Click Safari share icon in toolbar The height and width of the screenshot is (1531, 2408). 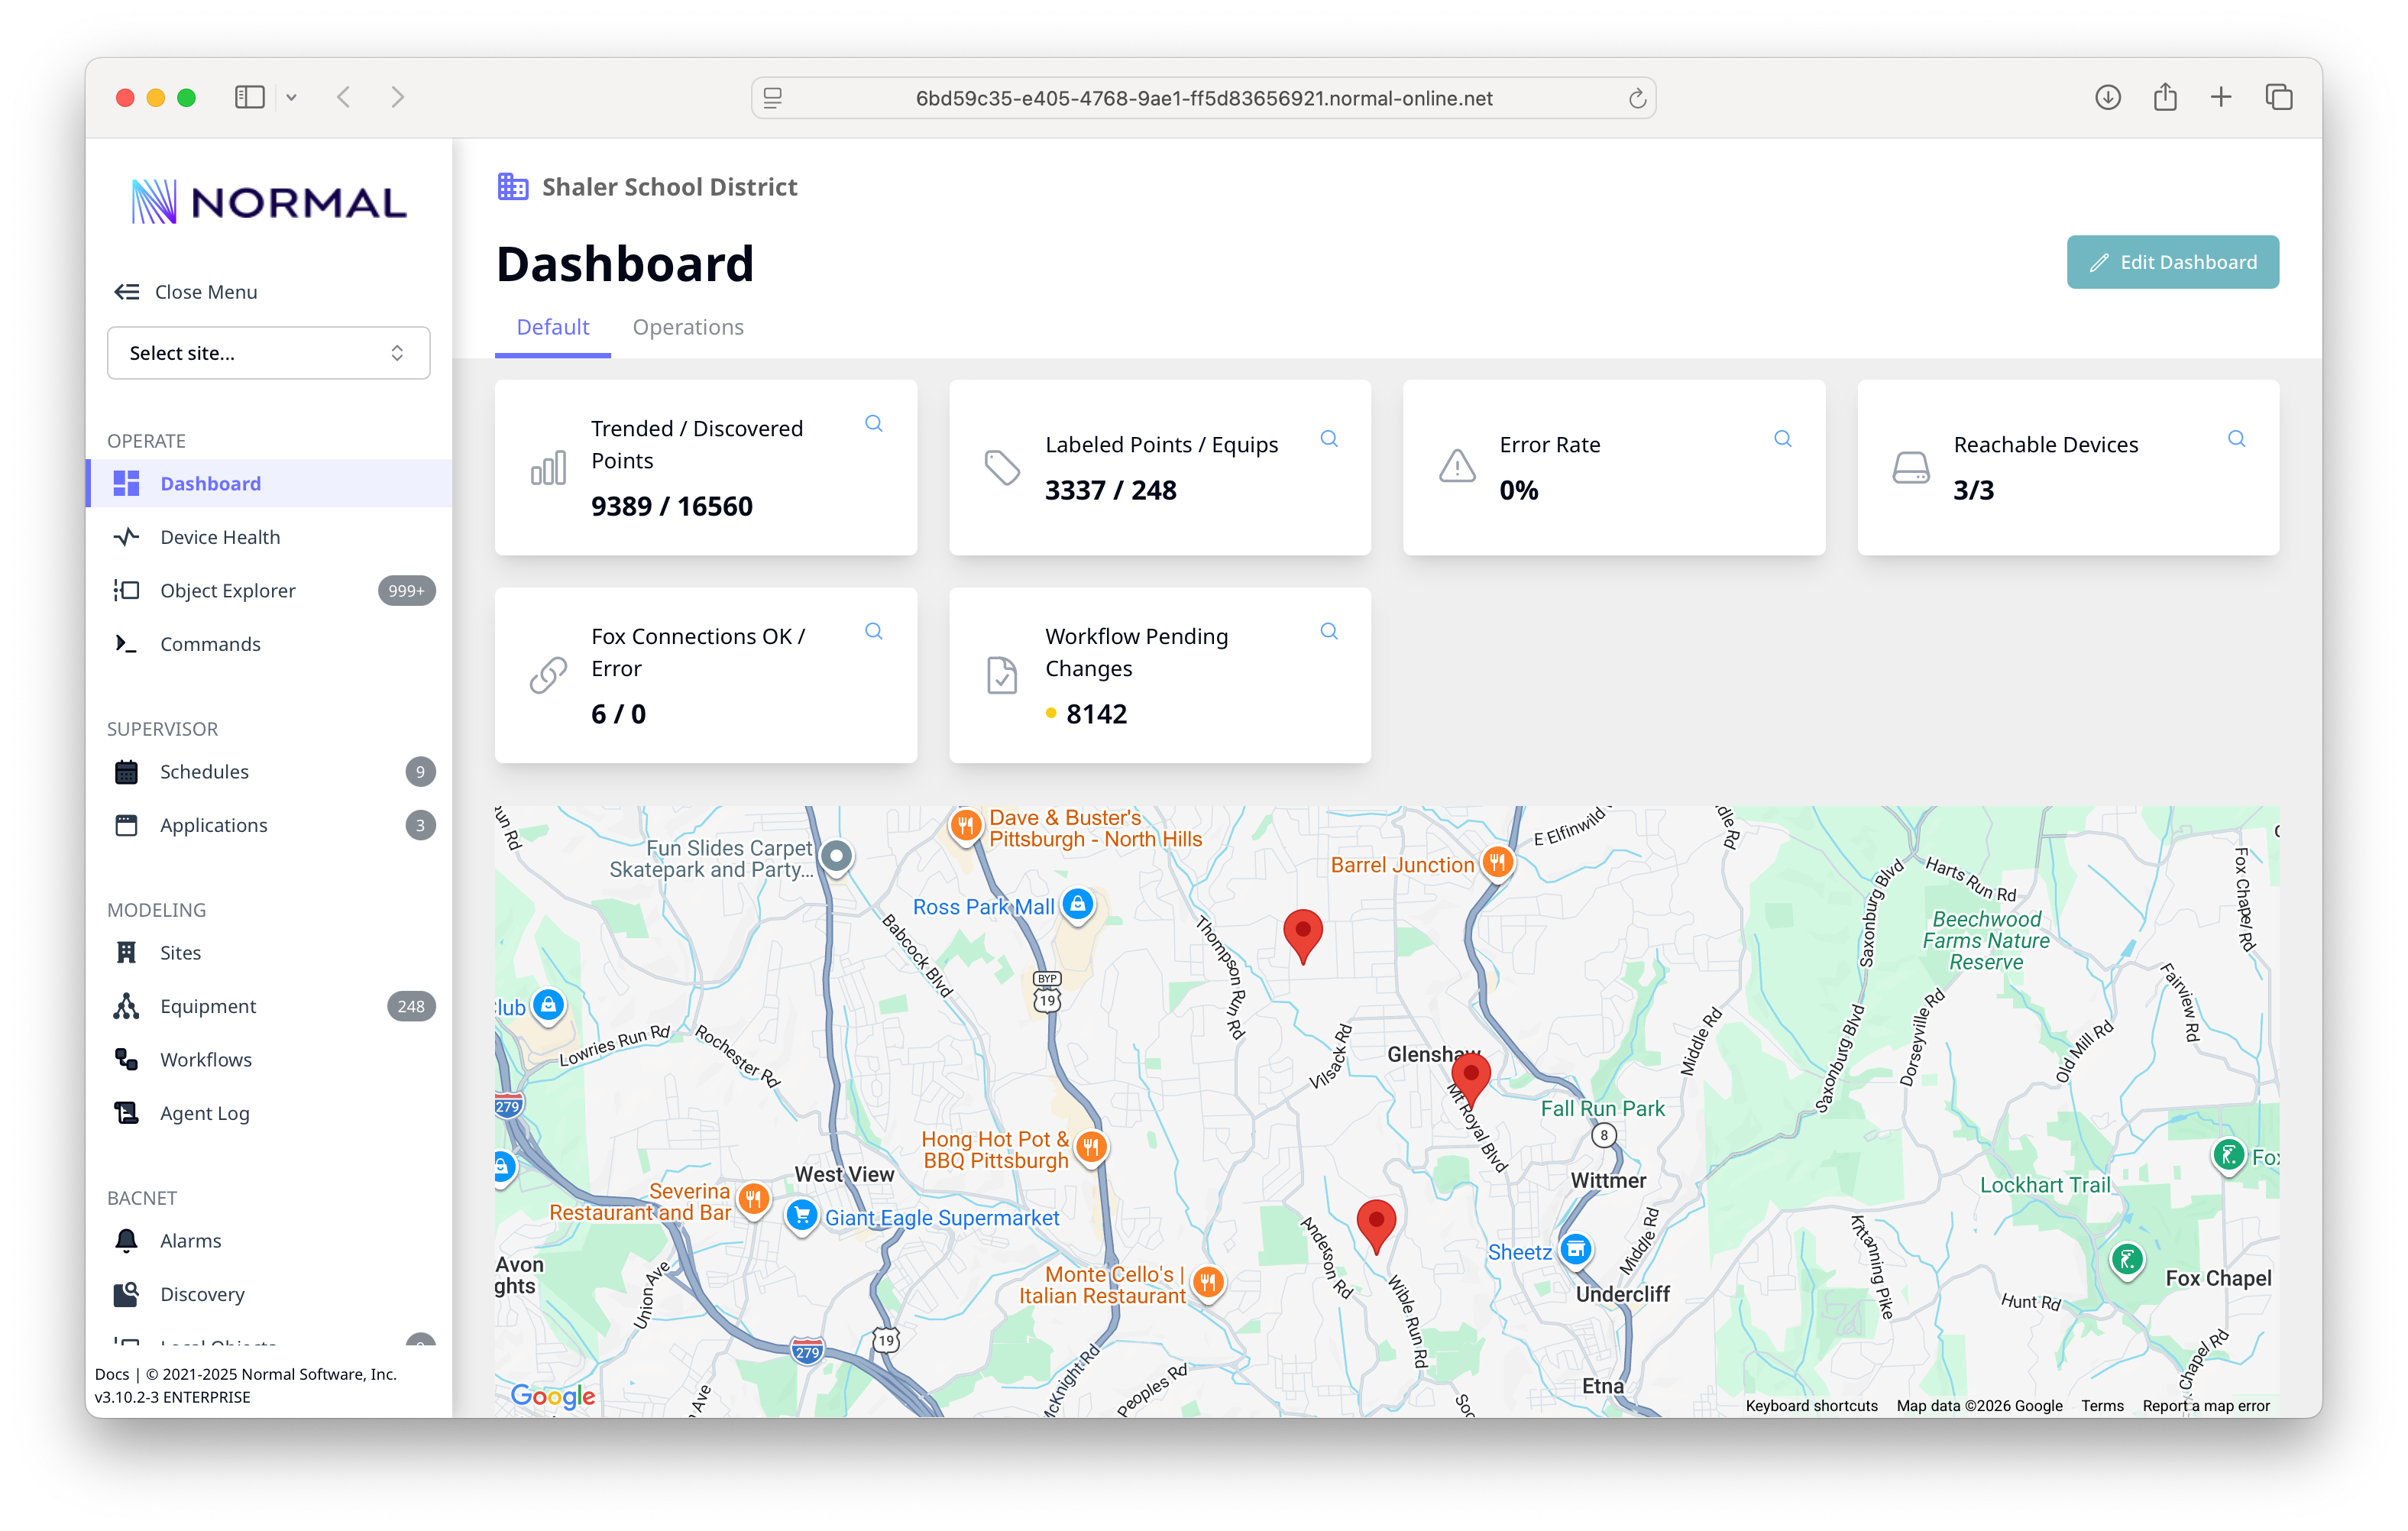coord(2165,97)
